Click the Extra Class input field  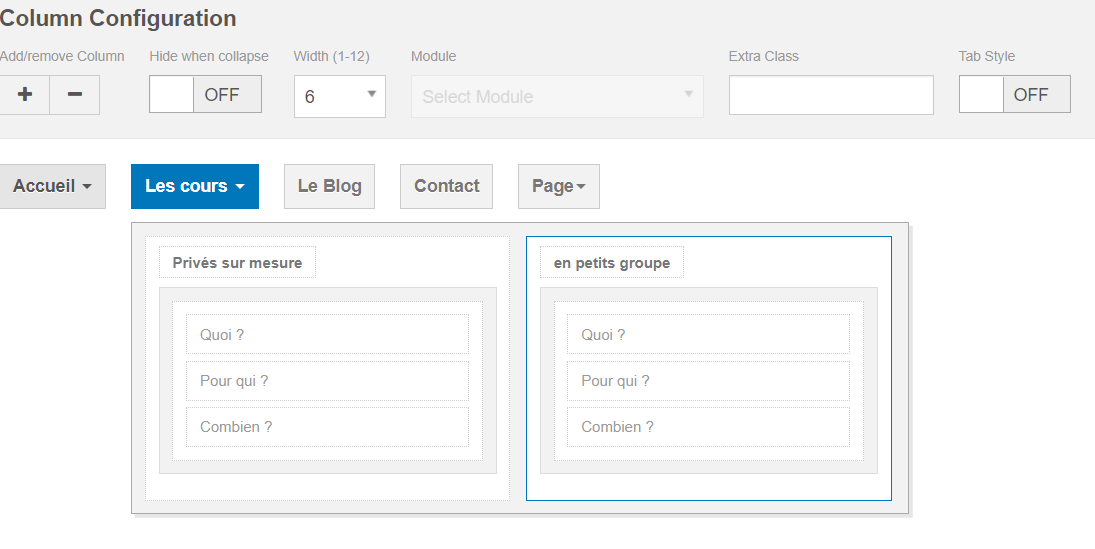[831, 95]
